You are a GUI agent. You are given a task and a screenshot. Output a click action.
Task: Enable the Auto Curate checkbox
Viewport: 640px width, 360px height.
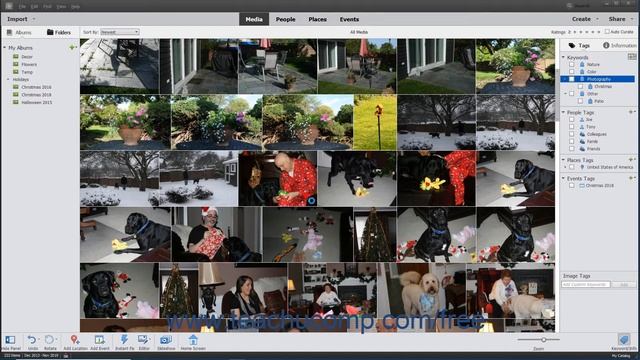(607, 31)
